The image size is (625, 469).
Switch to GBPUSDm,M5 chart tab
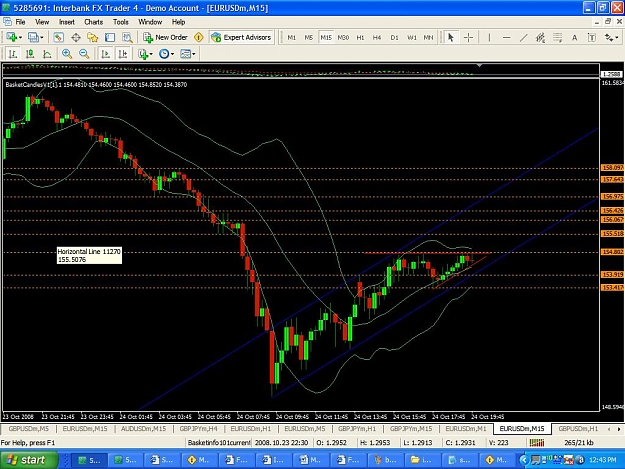tap(29, 429)
